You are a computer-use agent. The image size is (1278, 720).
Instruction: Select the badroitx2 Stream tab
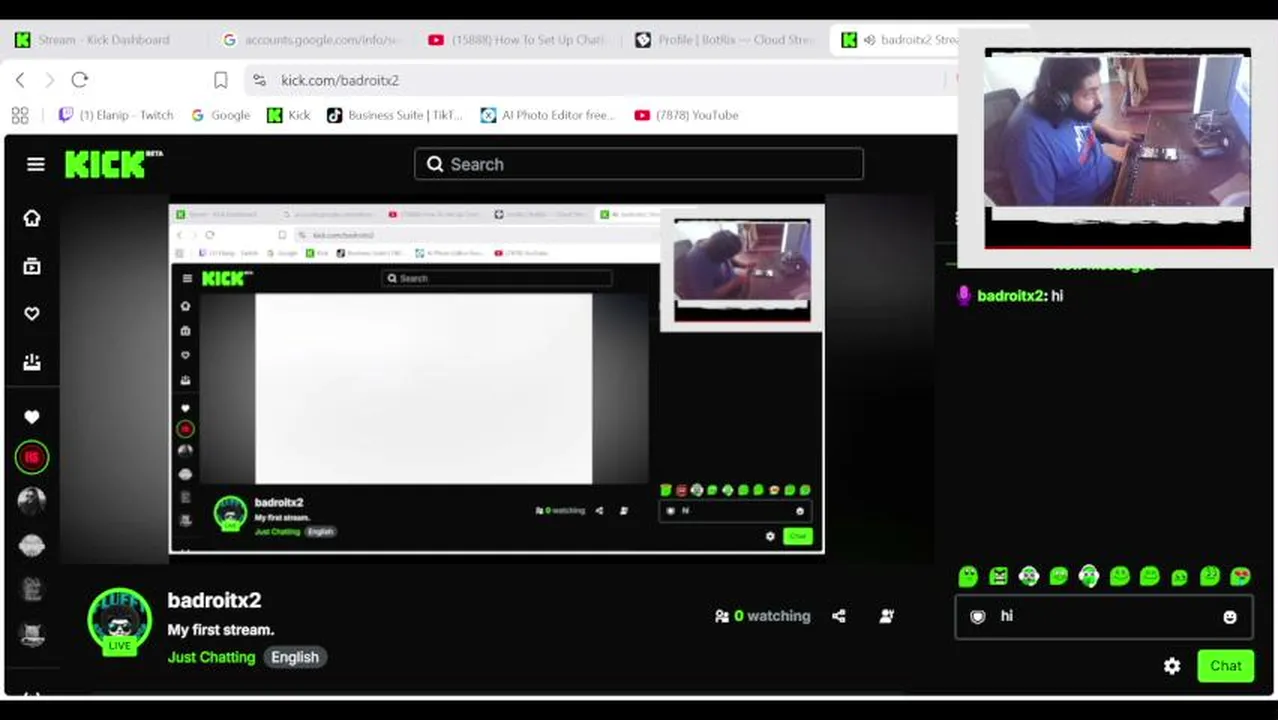tap(900, 40)
